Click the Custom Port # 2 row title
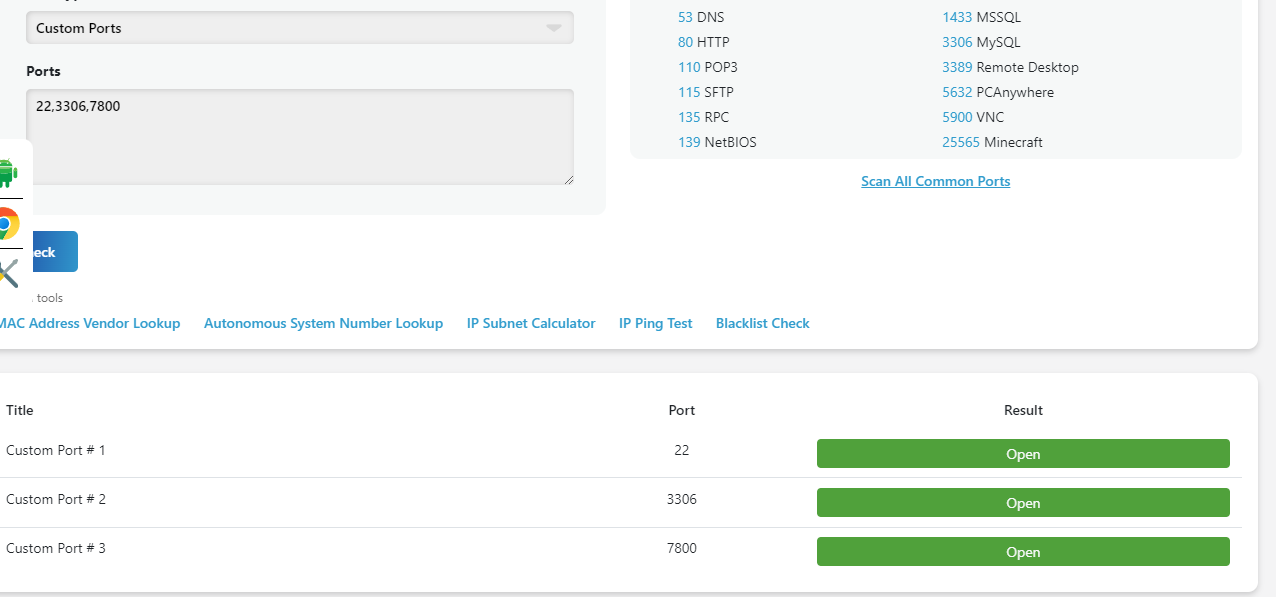1276x597 pixels. point(56,499)
